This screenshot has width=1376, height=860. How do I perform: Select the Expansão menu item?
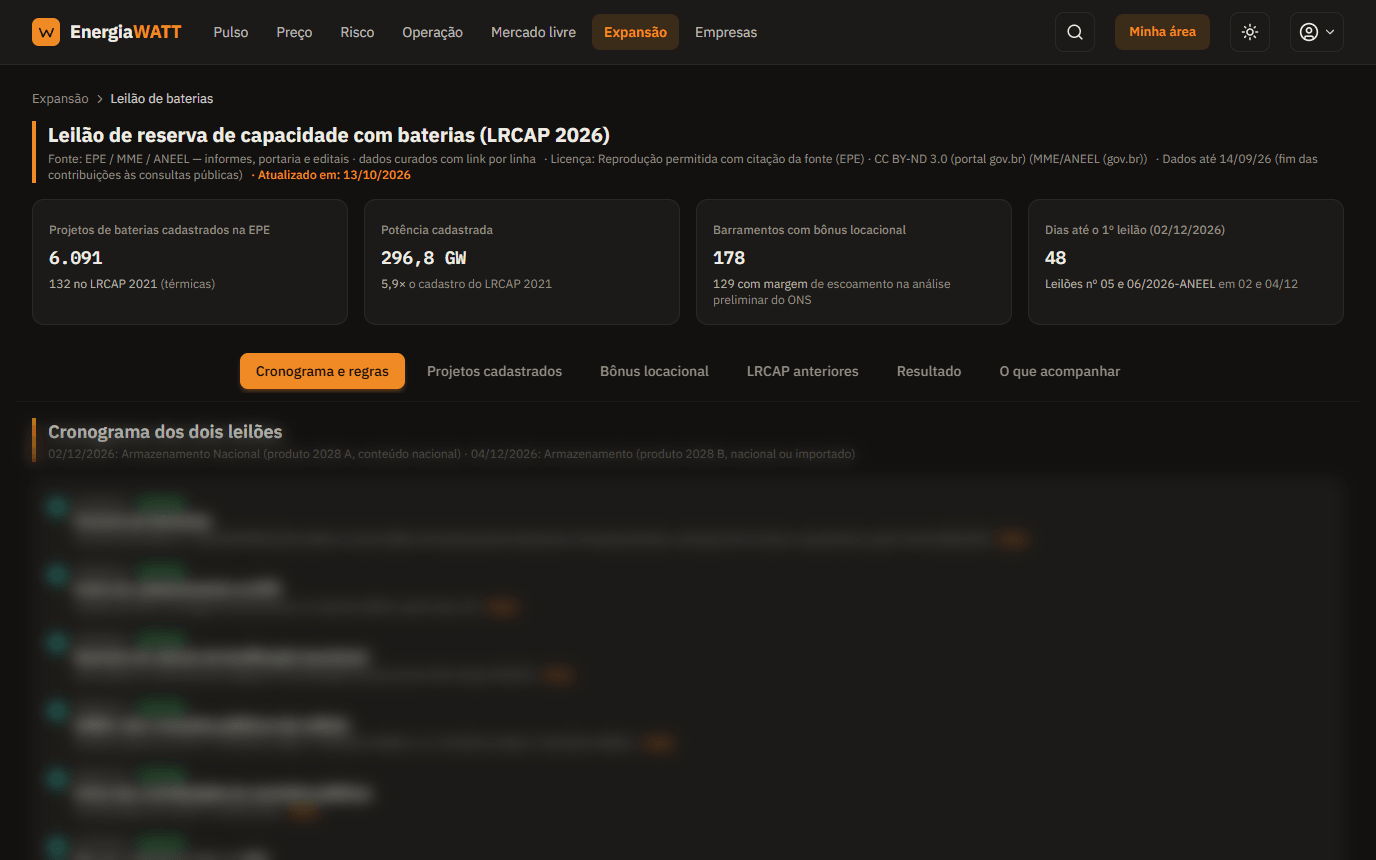click(635, 32)
